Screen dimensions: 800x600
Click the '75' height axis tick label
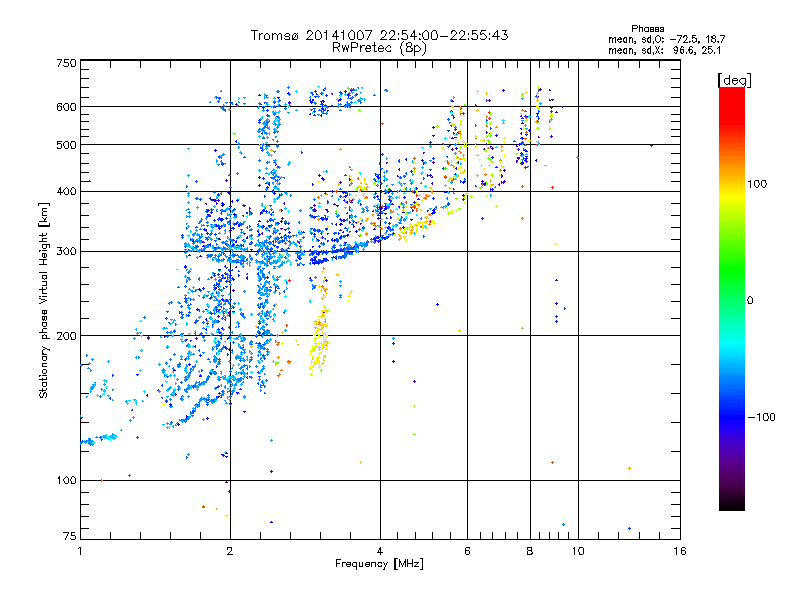(70, 536)
